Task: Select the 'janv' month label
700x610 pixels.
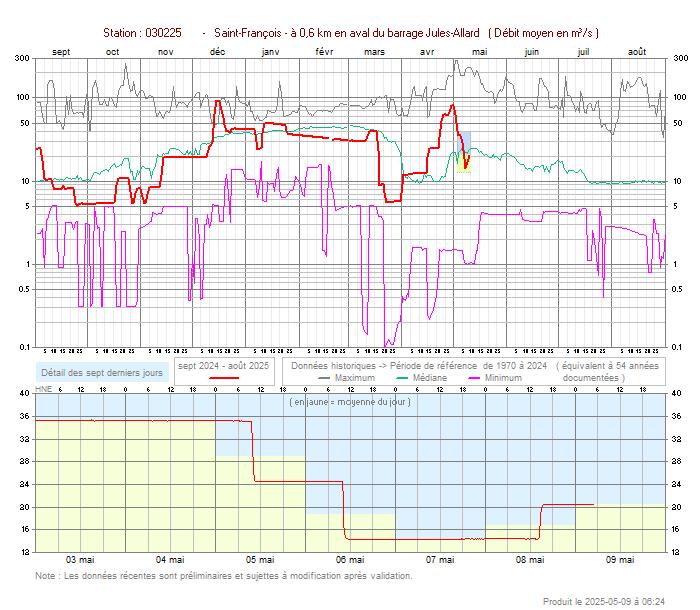Action: (271, 52)
